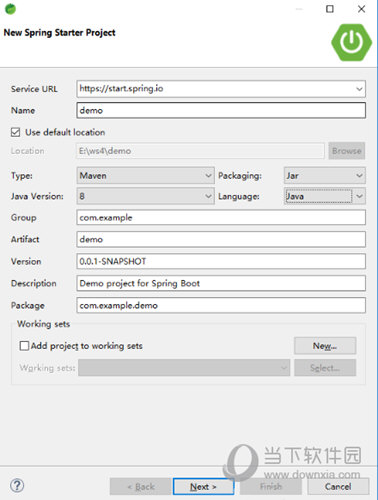
Task: Click the Spring Boot power logo
Action: coord(351,42)
